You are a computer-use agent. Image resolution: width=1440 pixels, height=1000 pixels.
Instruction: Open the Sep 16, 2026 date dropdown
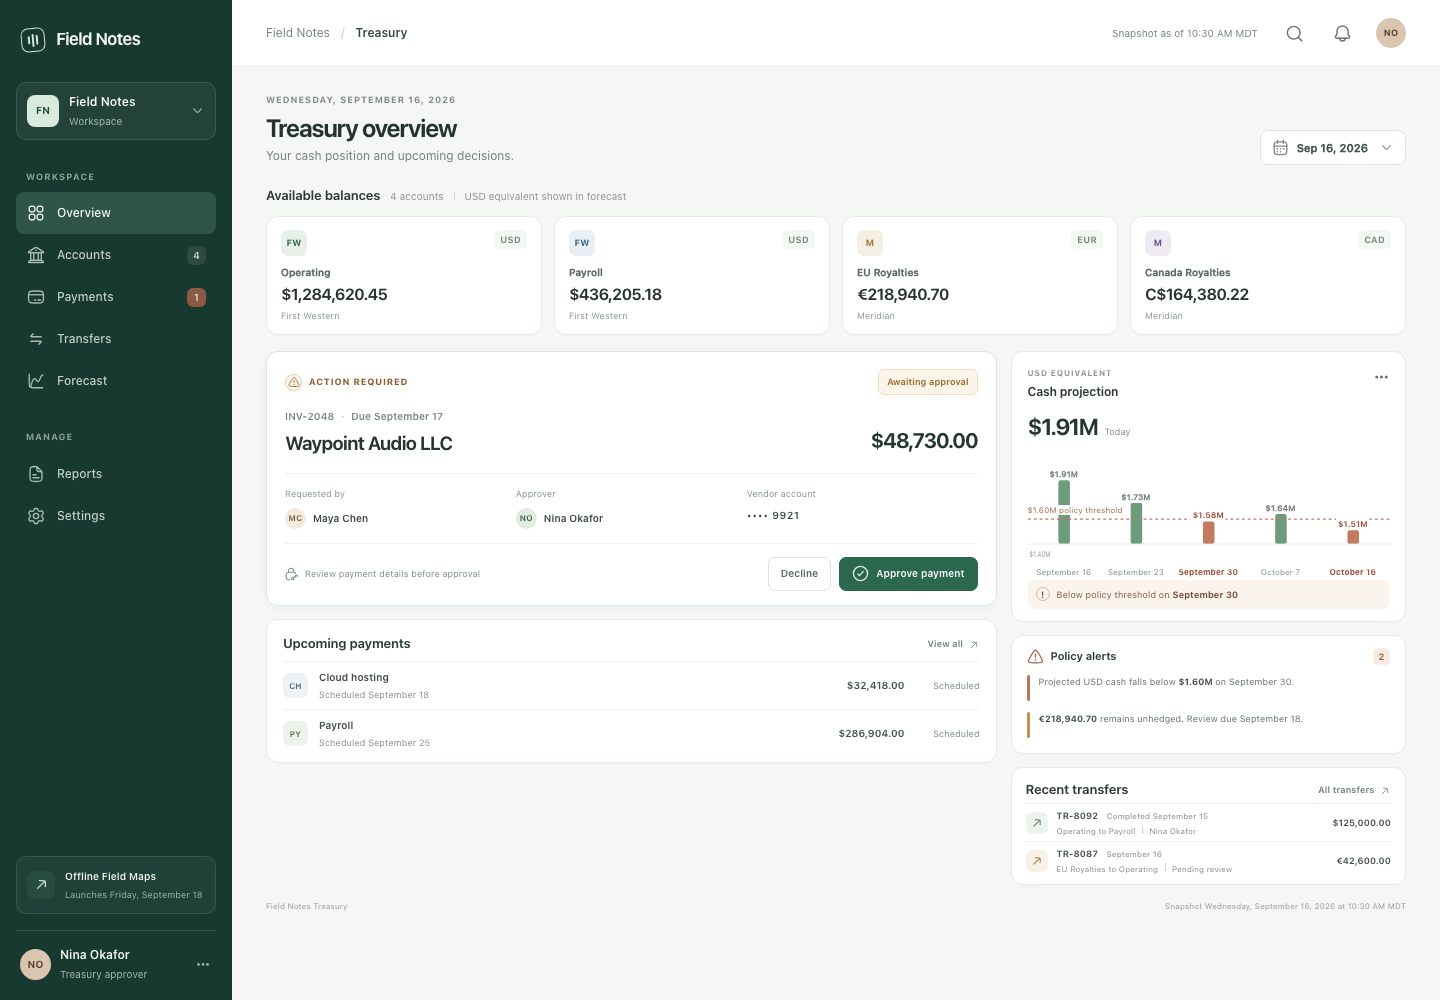coord(1333,148)
